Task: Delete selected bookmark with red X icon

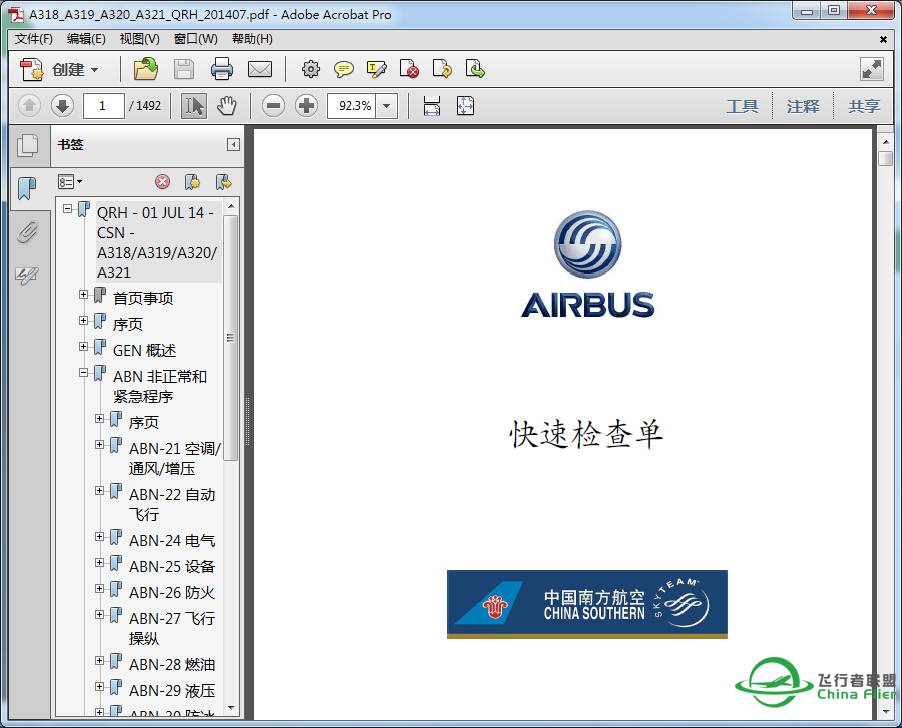Action: point(160,181)
